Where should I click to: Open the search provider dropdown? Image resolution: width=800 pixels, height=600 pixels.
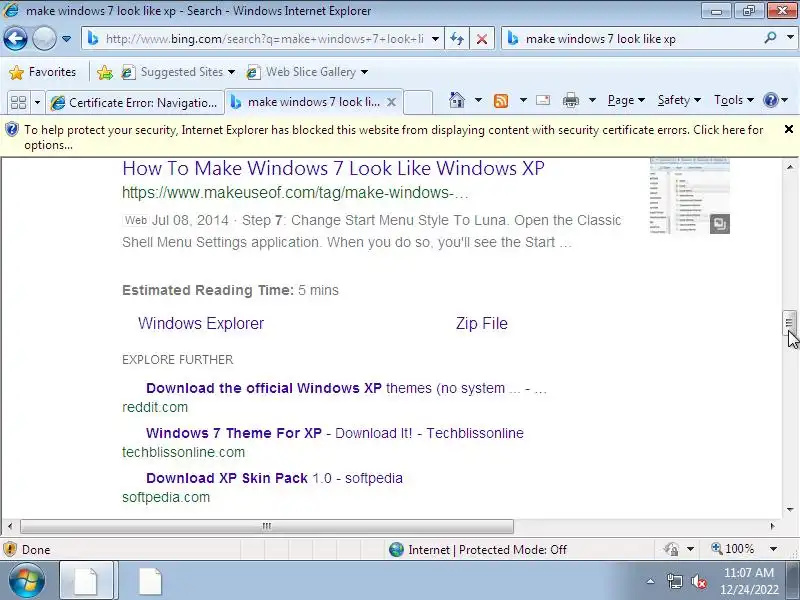[790, 38]
